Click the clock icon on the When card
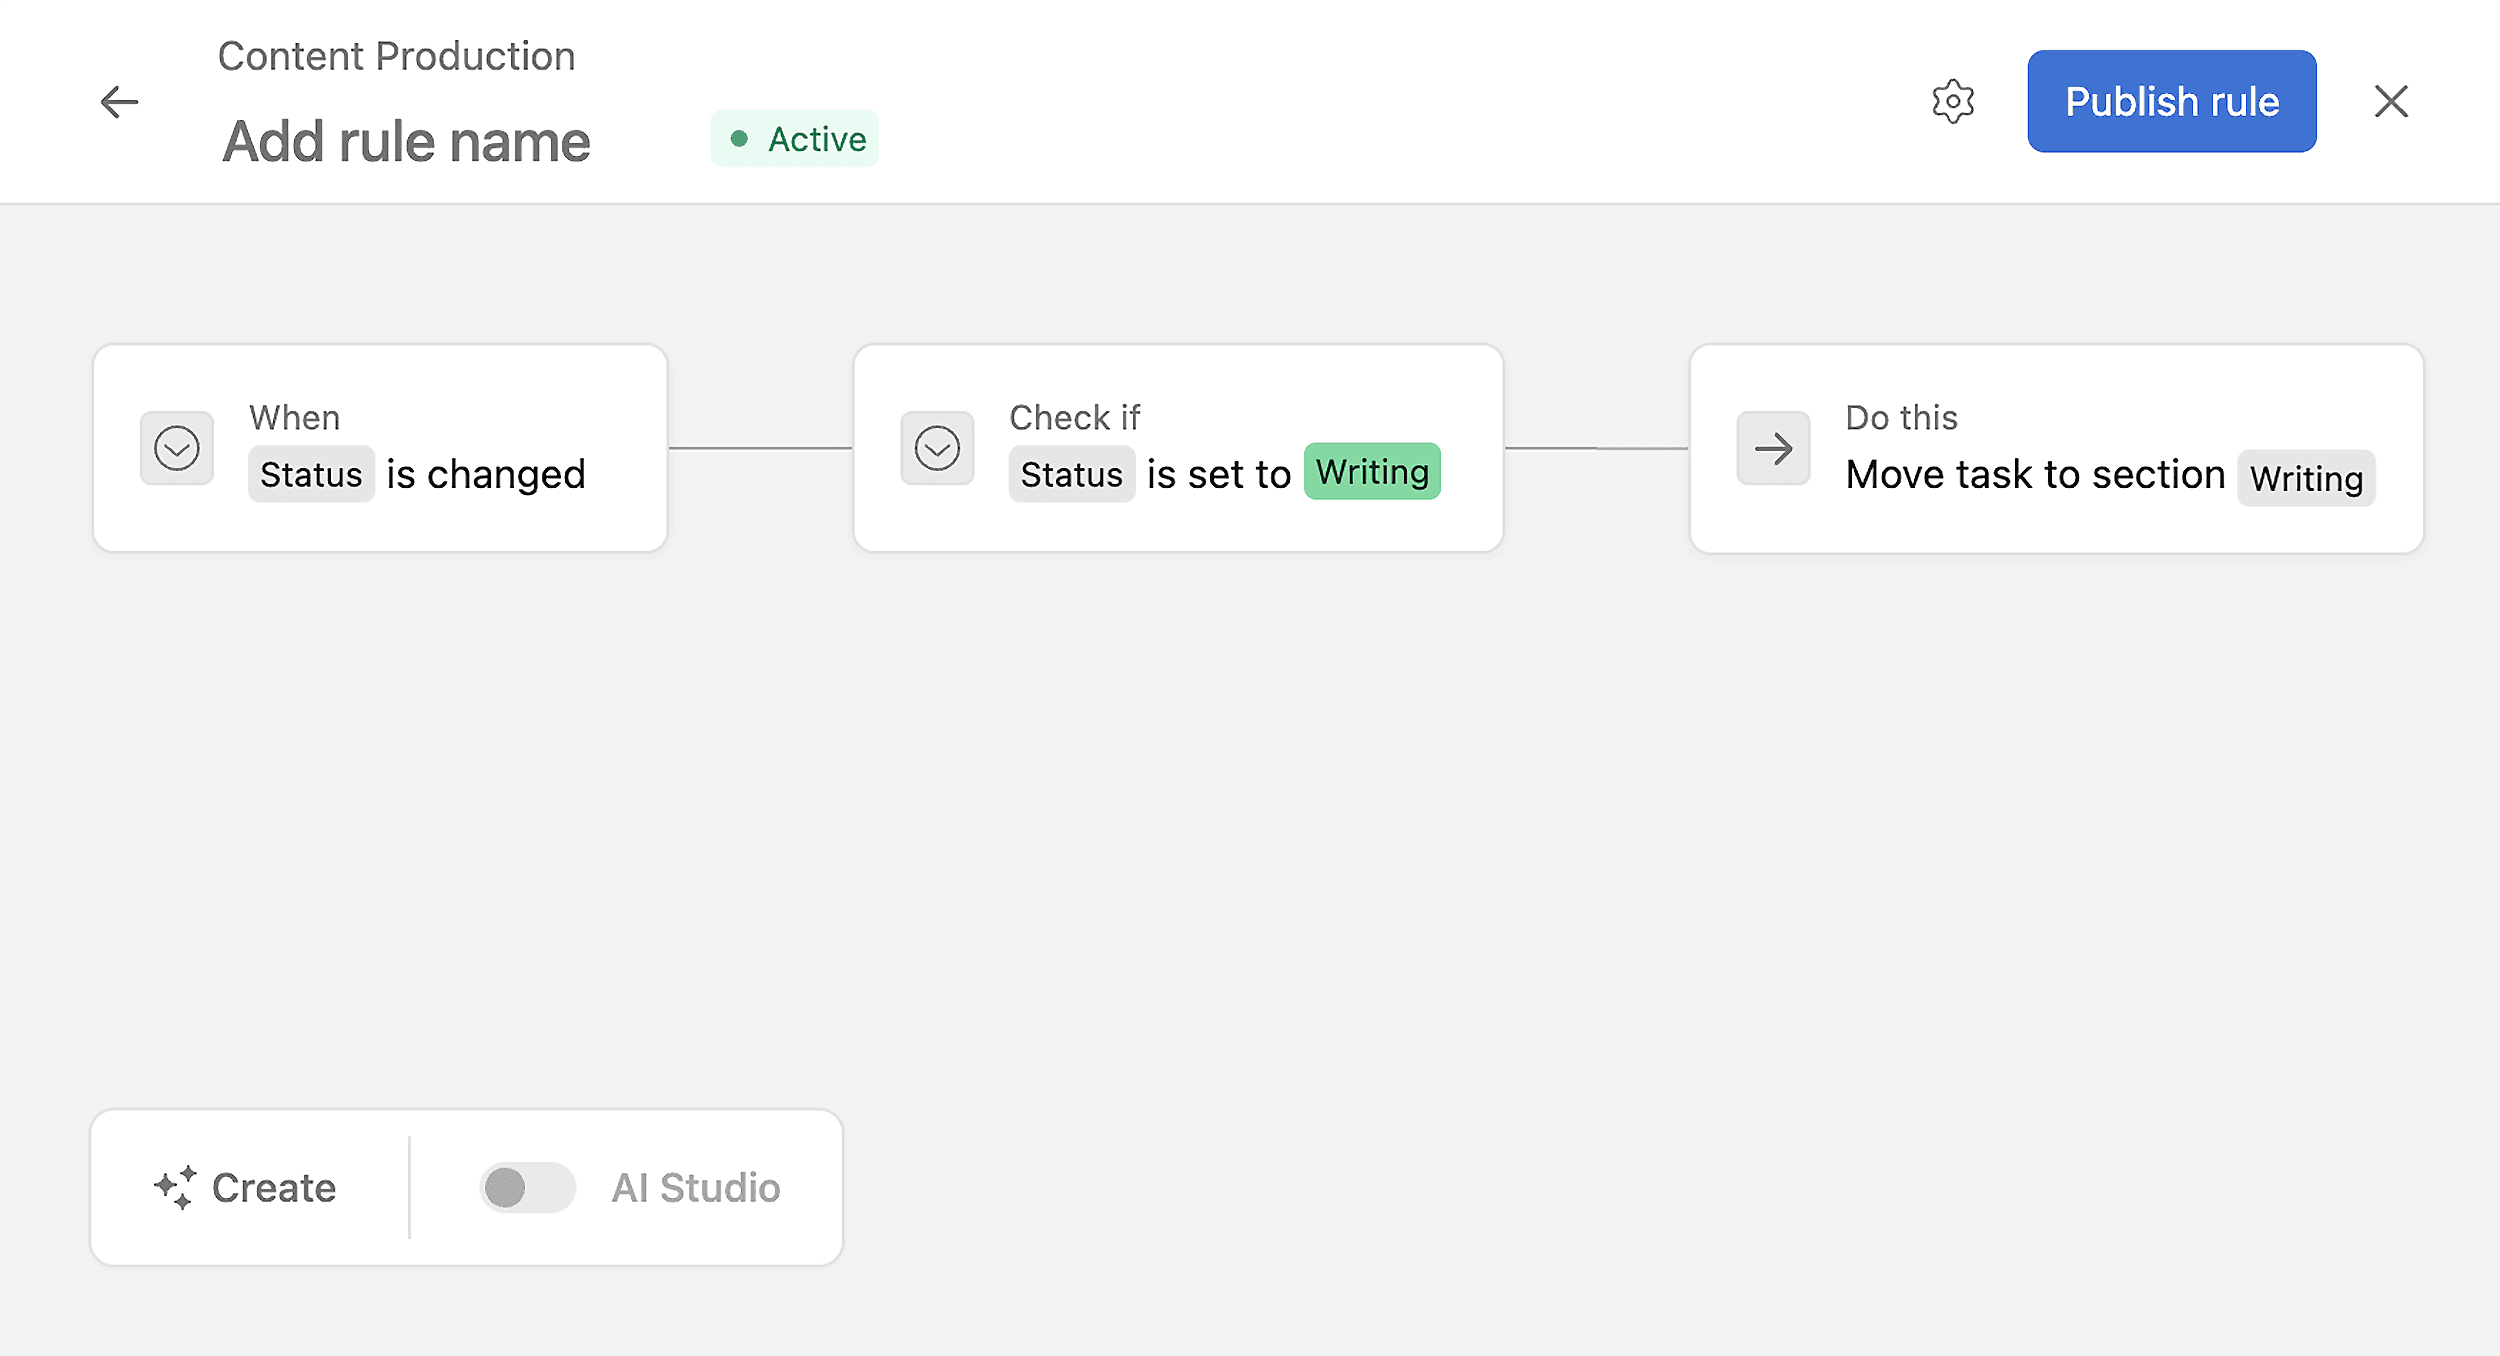 [x=177, y=448]
